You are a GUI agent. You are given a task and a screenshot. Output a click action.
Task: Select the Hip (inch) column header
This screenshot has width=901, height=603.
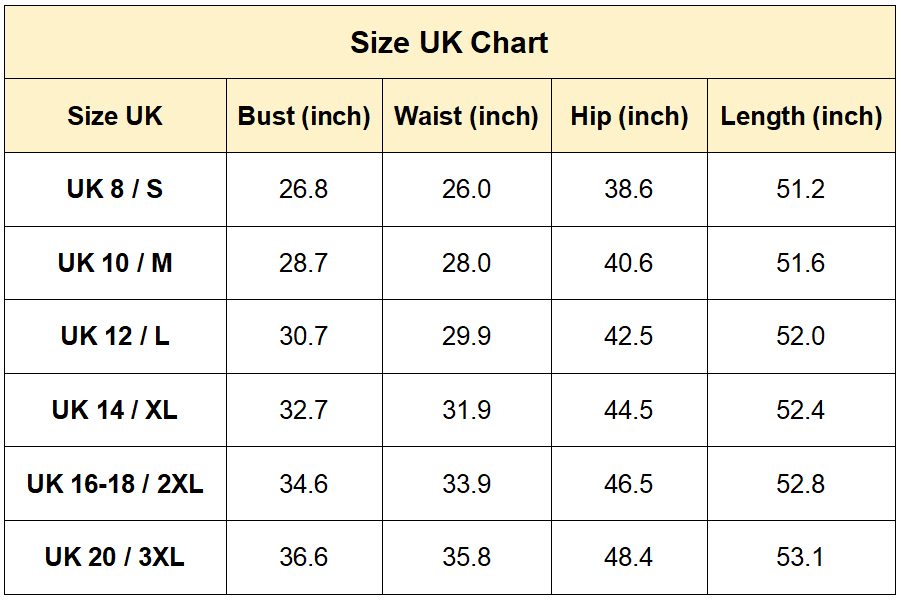pos(629,116)
